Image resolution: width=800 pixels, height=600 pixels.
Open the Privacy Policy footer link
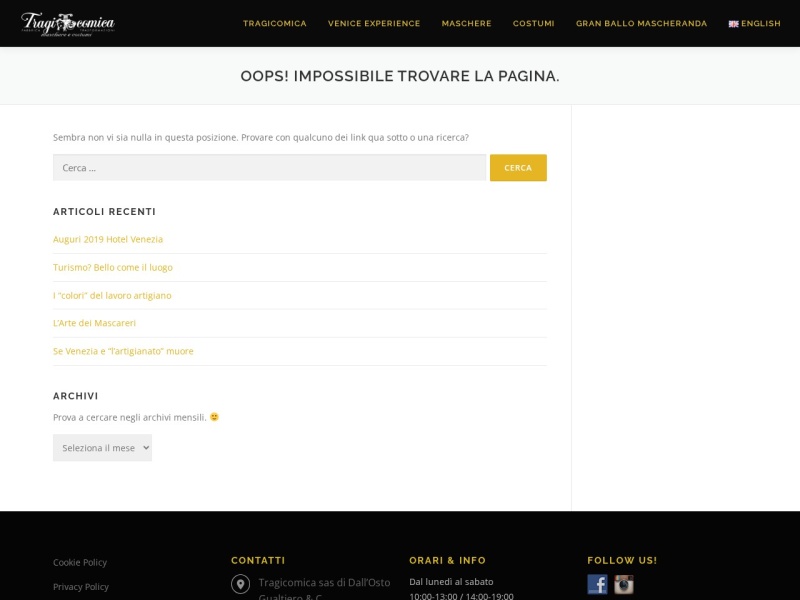81,587
